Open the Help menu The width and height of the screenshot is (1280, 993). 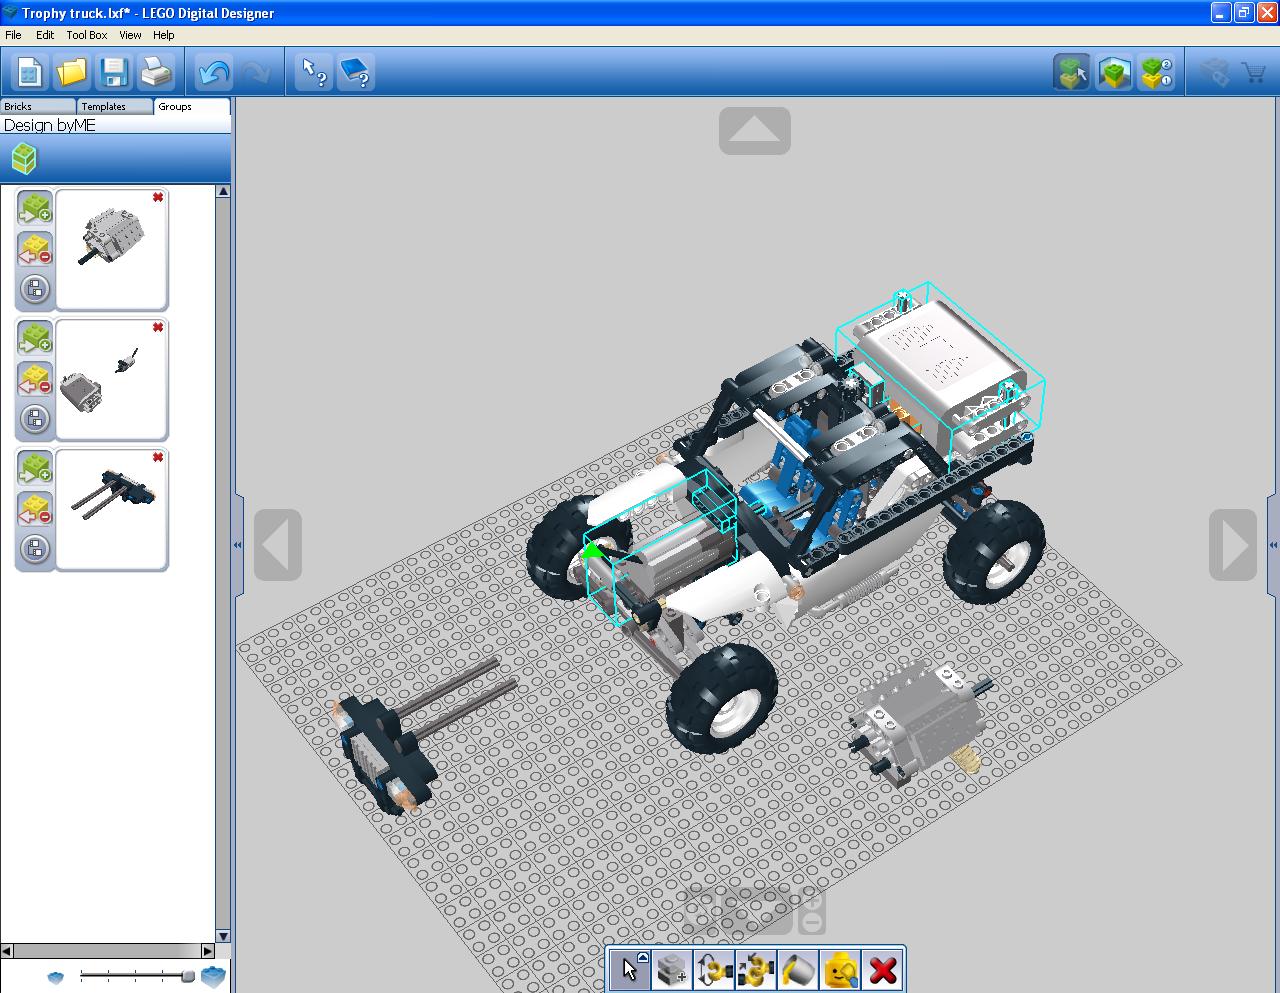click(163, 35)
